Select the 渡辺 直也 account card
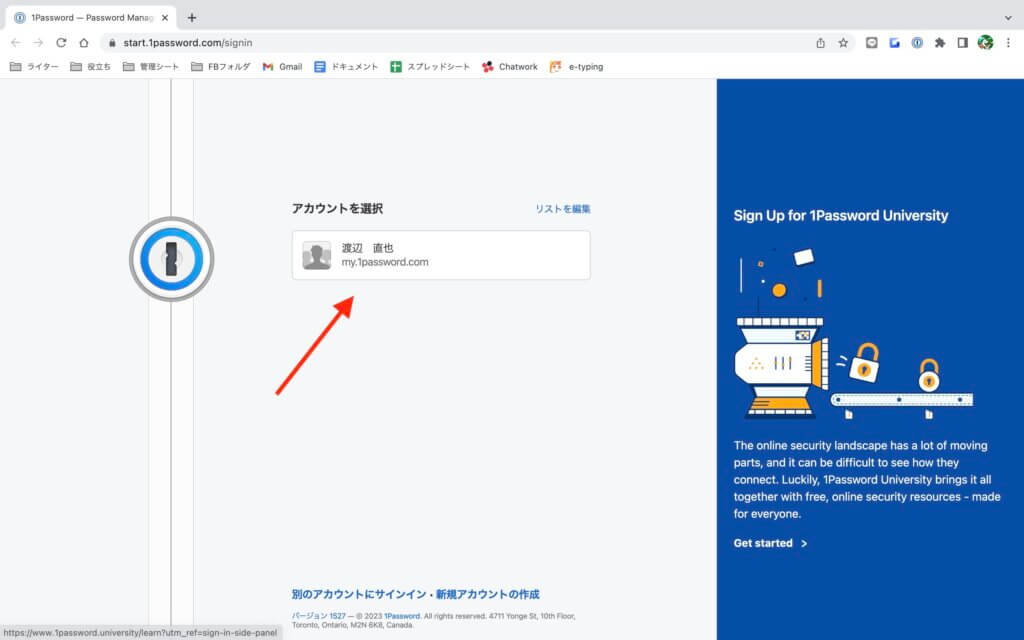Image resolution: width=1024 pixels, height=640 pixels. (441, 255)
